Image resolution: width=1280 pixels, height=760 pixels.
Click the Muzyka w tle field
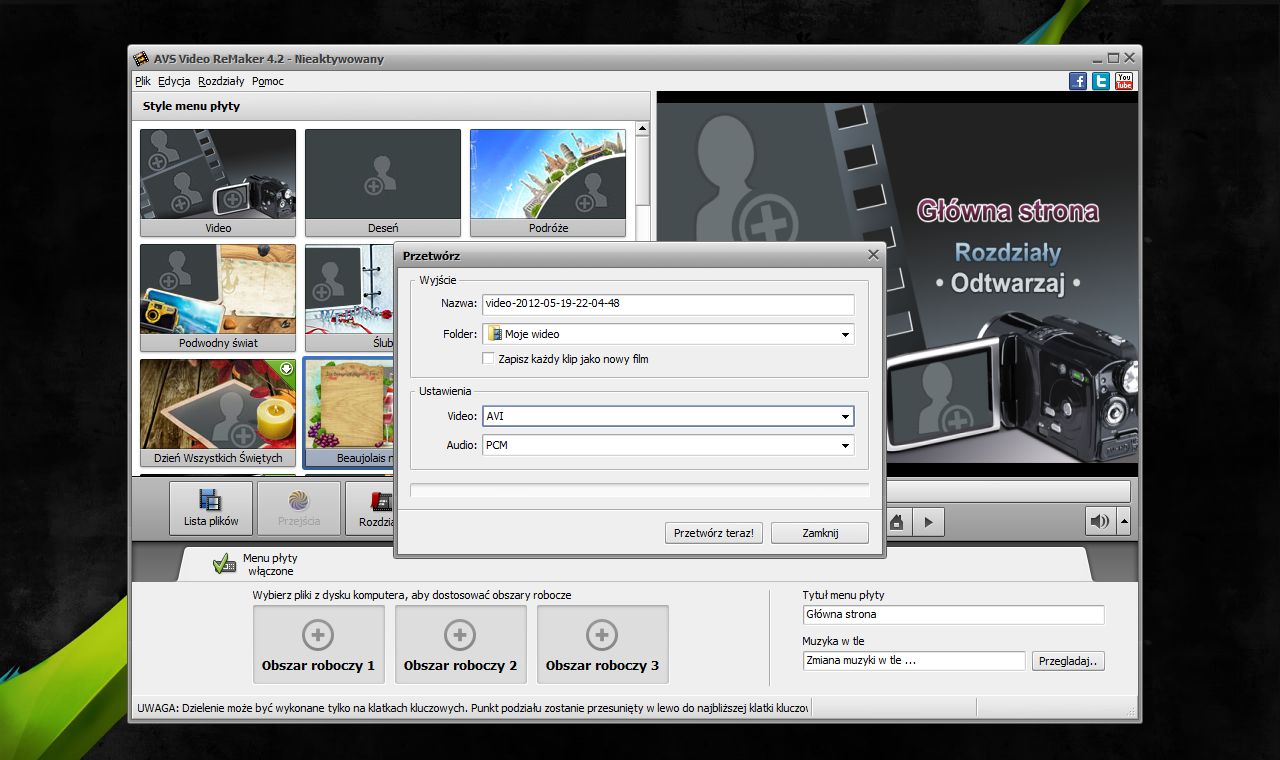click(x=914, y=660)
